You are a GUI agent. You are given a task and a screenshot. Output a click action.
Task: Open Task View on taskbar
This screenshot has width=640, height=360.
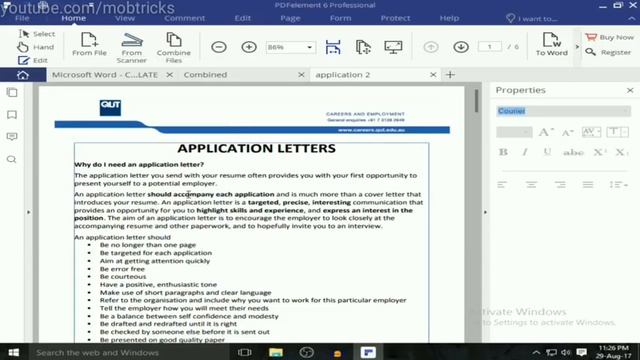point(244,352)
